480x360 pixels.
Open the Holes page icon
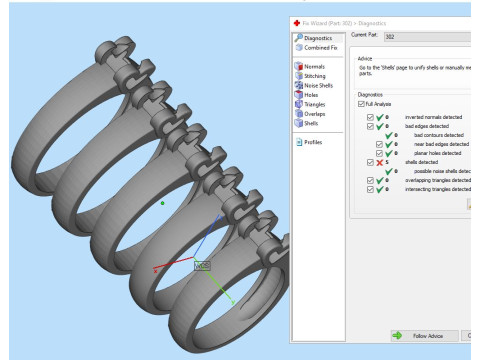(299, 95)
